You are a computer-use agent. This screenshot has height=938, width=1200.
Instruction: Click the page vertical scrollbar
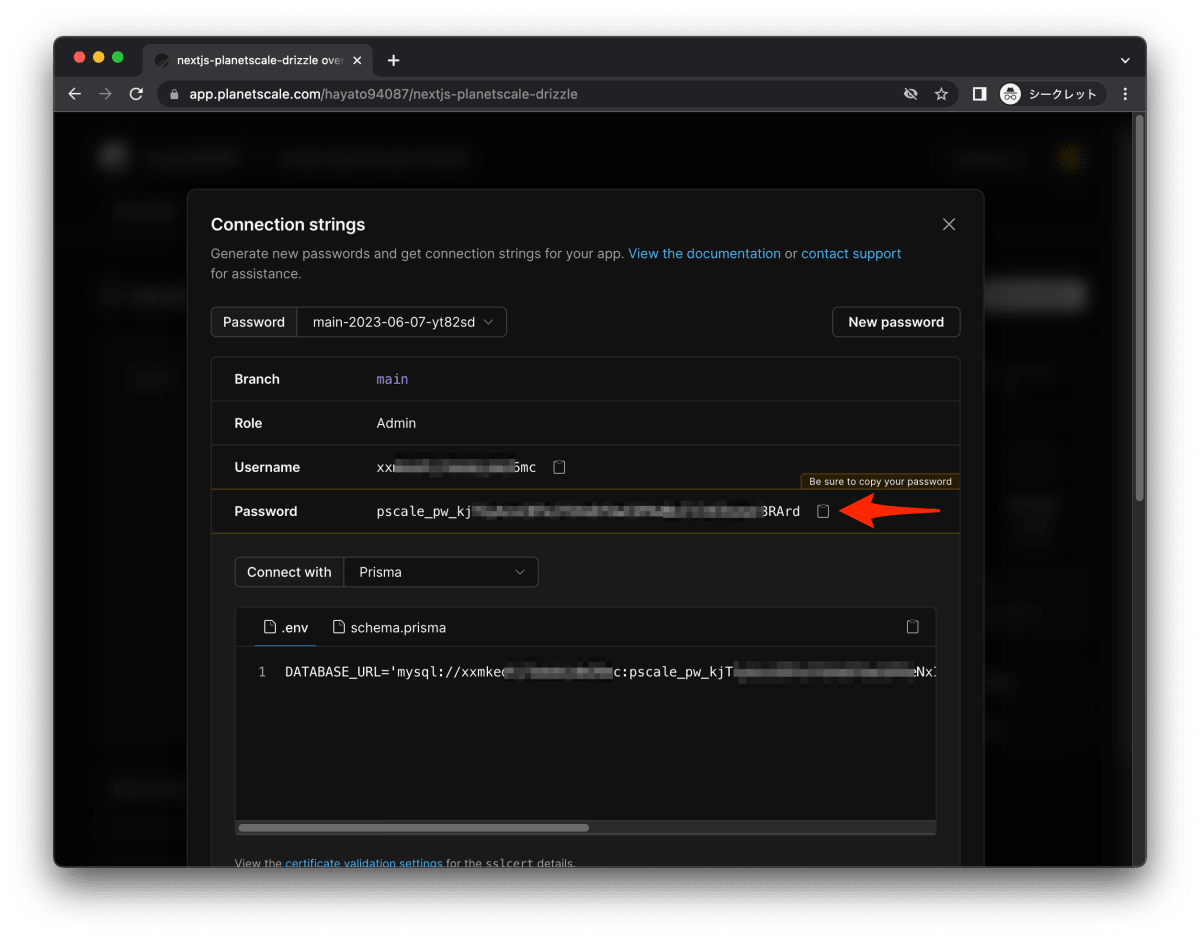point(1139,307)
